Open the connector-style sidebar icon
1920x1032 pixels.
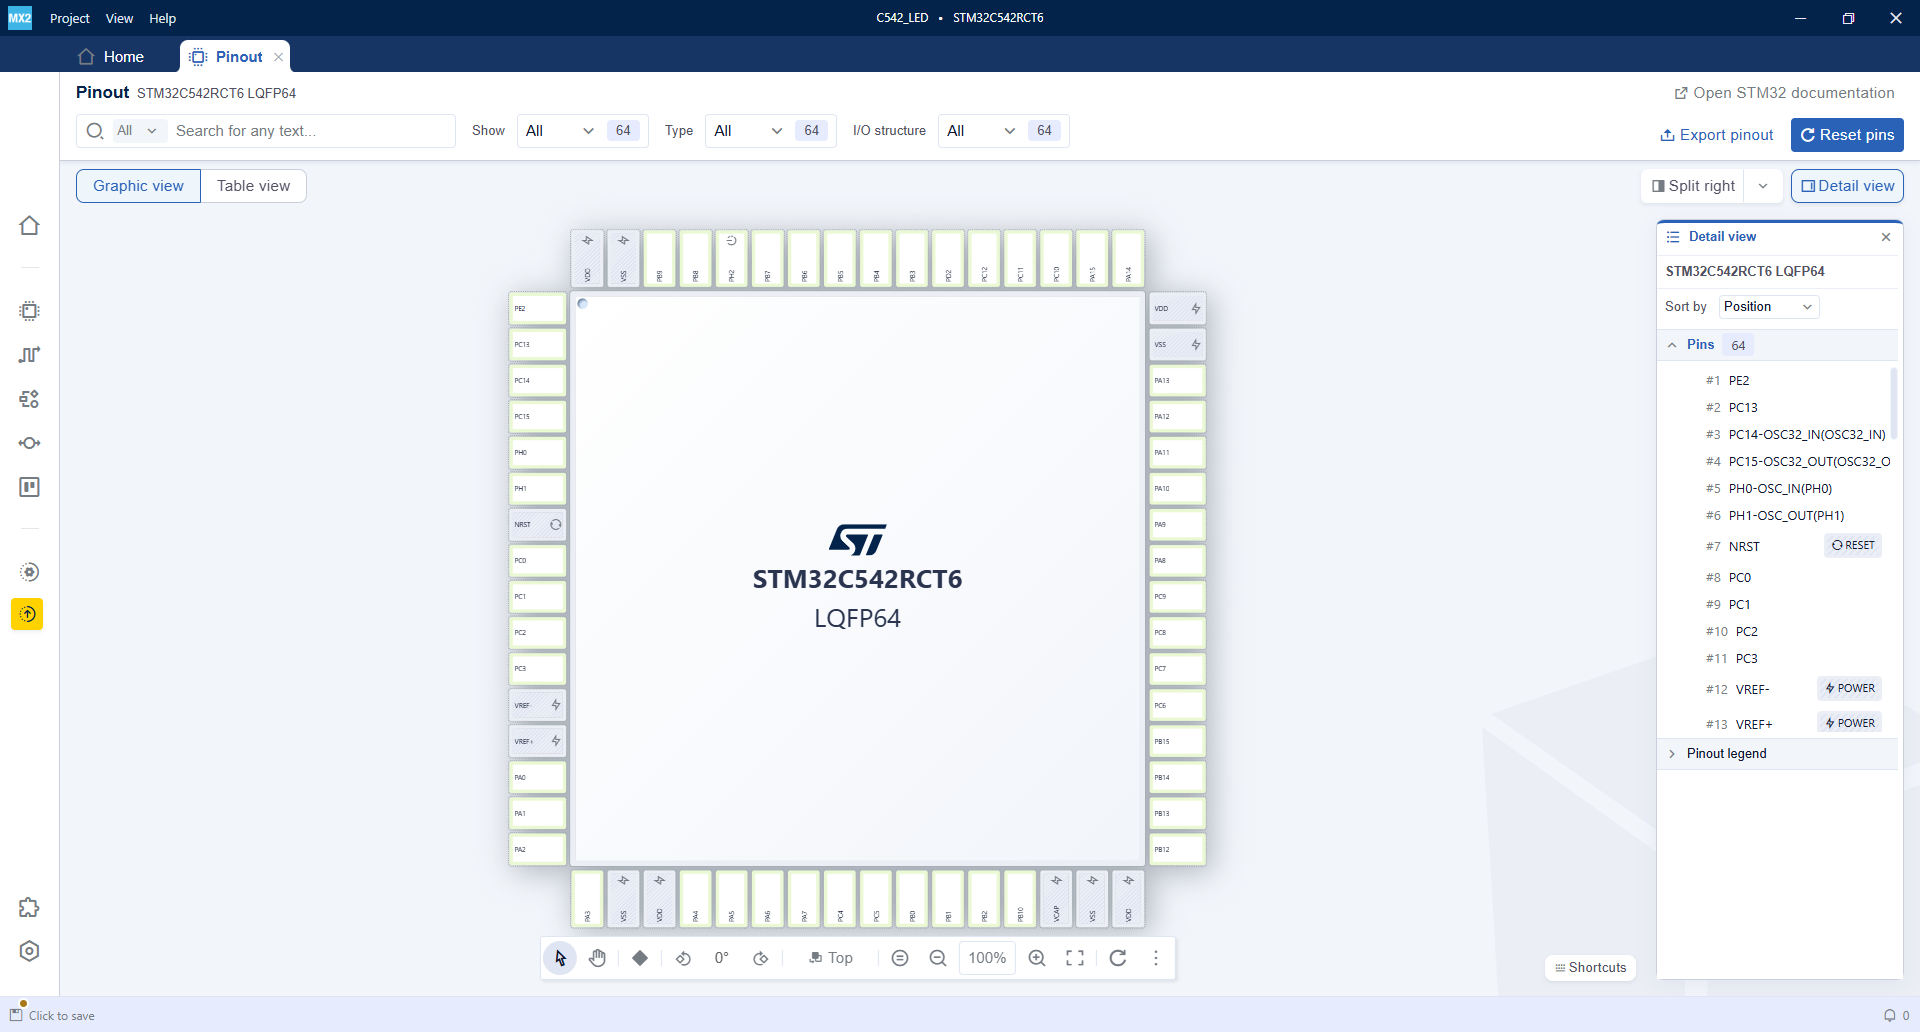click(x=29, y=443)
